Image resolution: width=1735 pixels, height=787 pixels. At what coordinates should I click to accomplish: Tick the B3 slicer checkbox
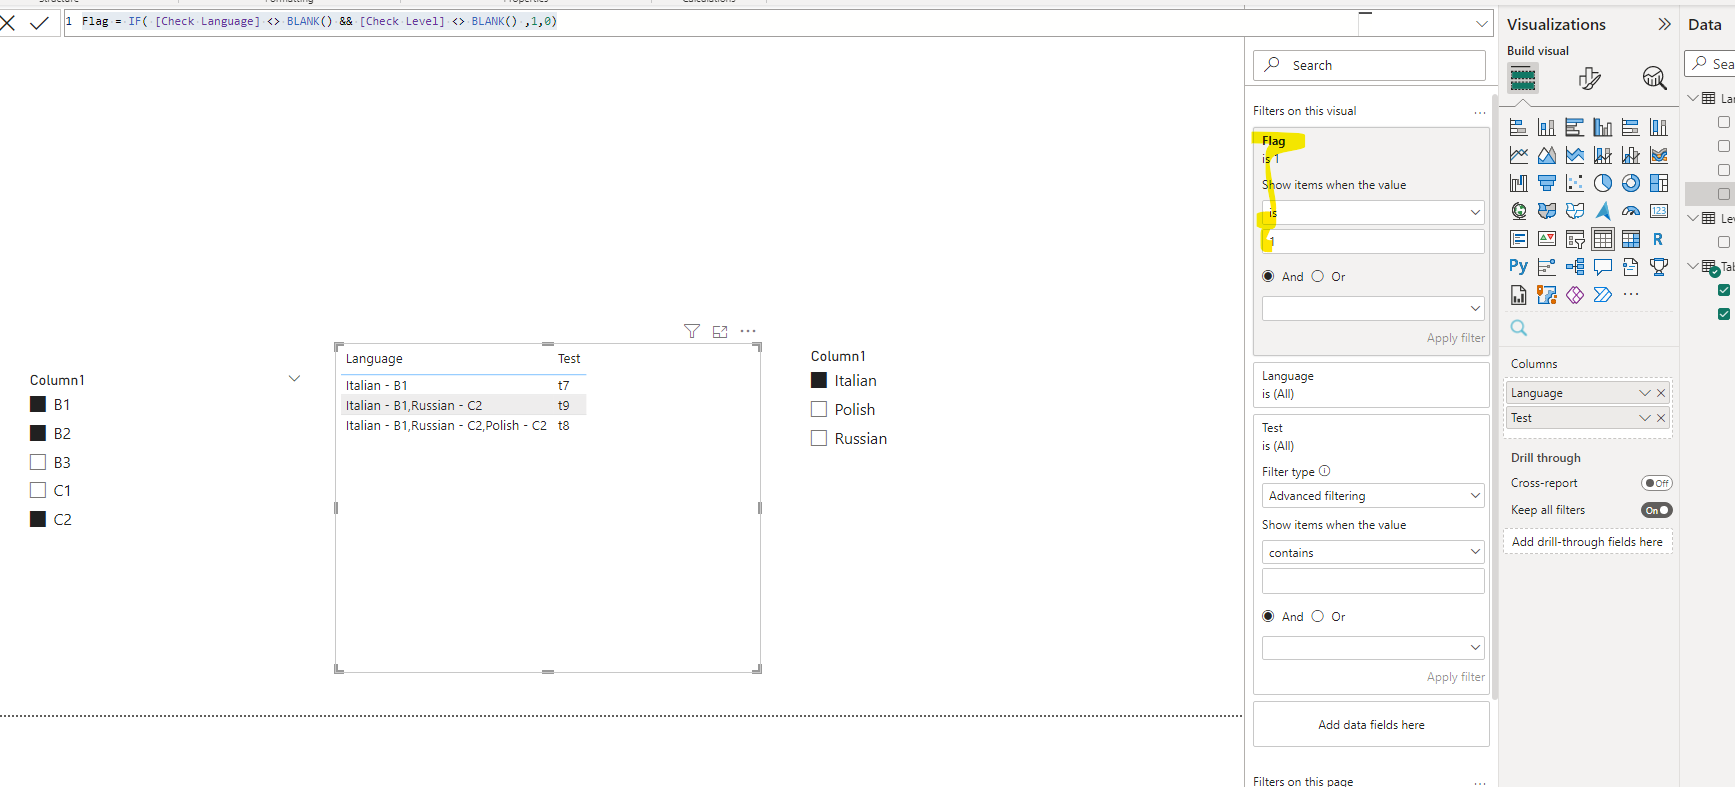coord(38,462)
